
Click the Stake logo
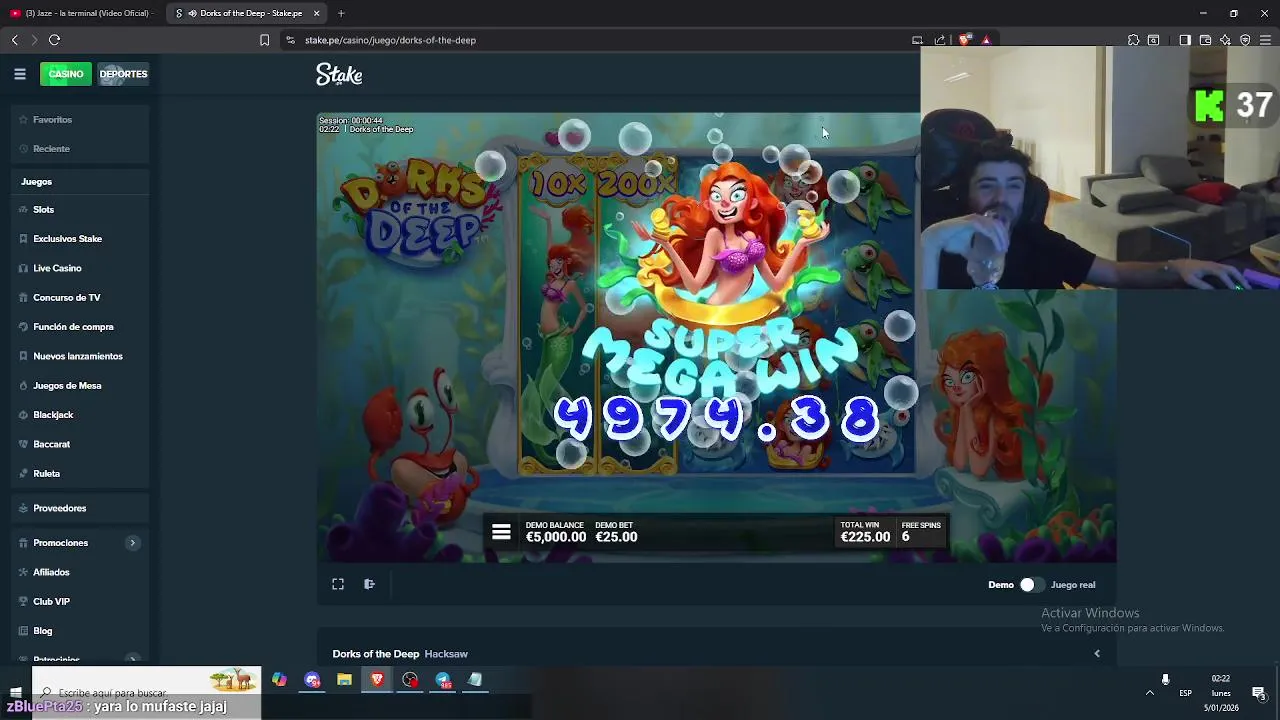coord(339,75)
